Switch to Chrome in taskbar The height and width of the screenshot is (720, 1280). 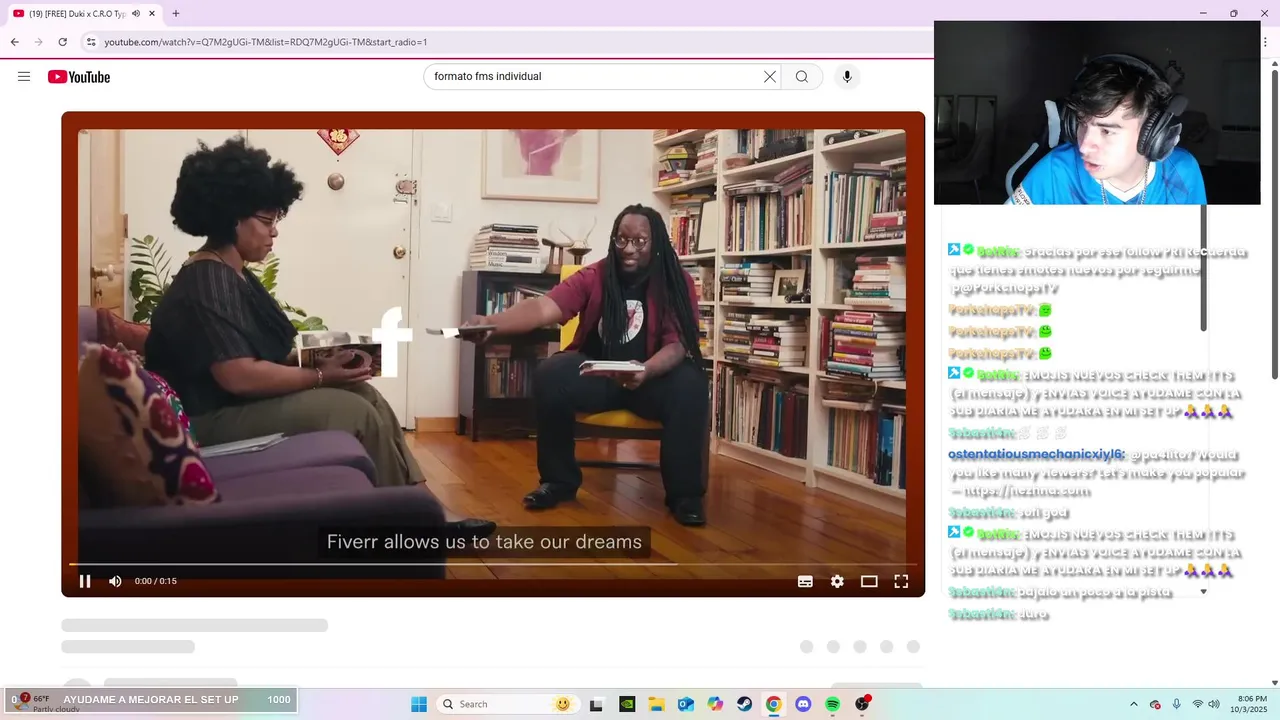point(774,704)
